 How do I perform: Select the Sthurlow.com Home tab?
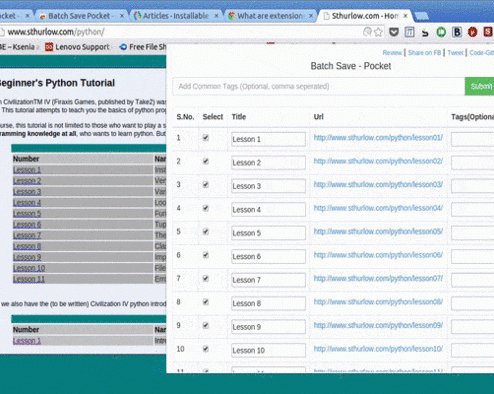[365, 16]
